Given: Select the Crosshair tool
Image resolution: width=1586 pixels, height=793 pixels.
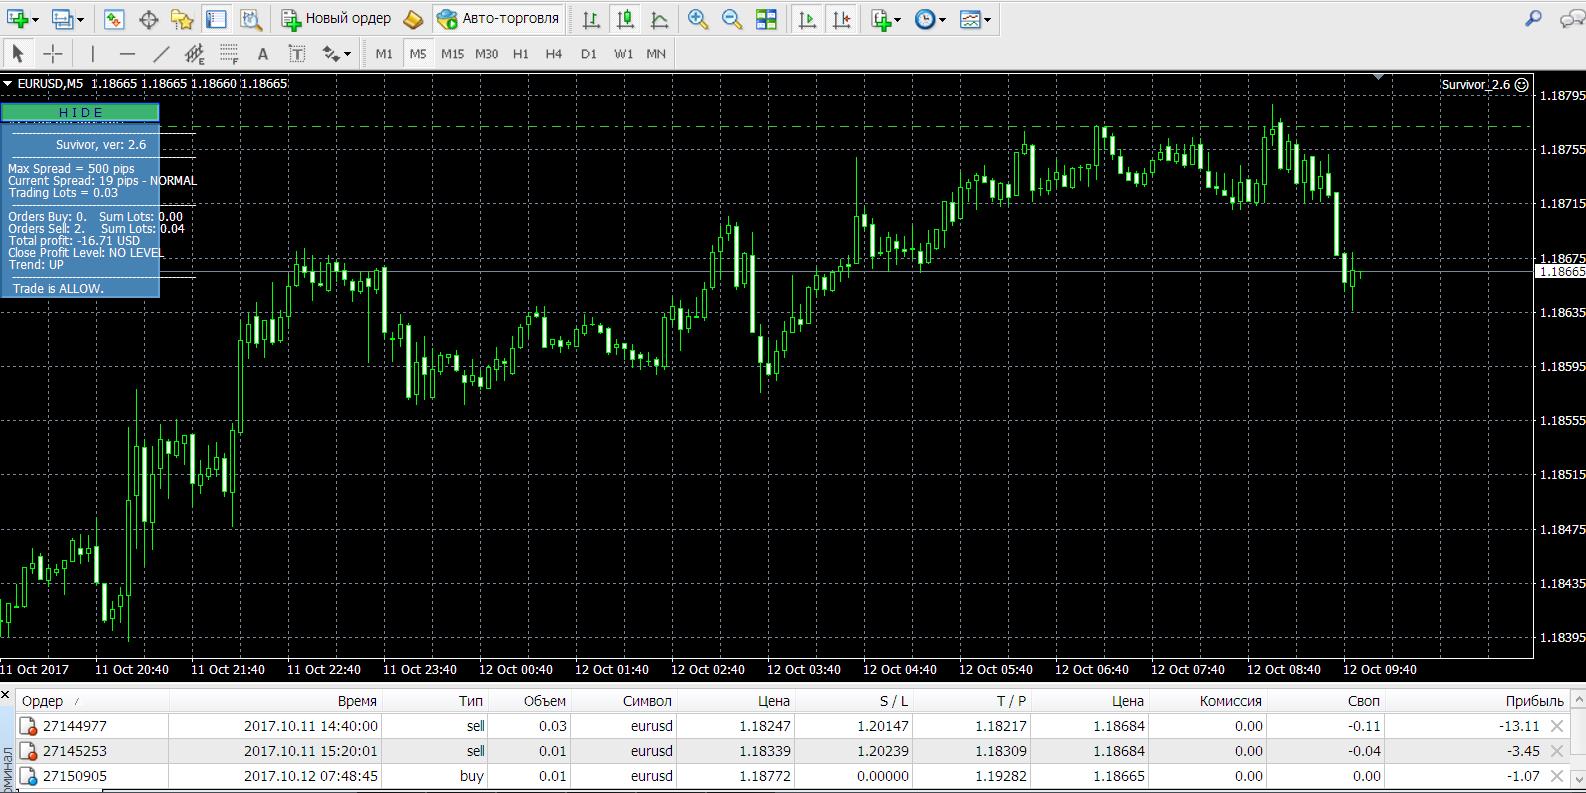Looking at the screenshot, I should [52, 53].
